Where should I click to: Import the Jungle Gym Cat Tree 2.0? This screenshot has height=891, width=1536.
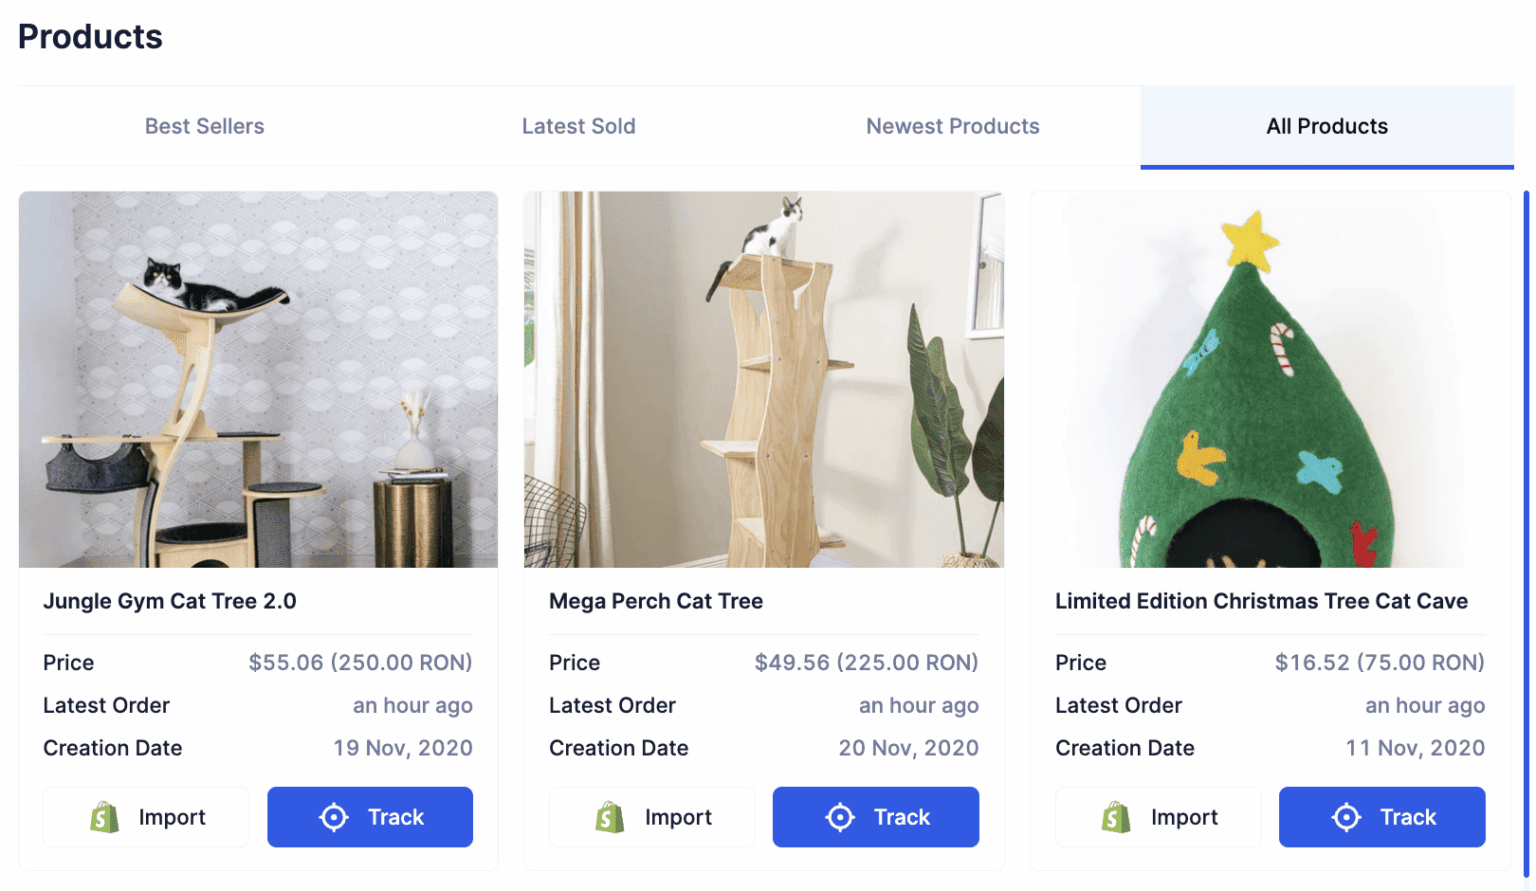pos(145,817)
